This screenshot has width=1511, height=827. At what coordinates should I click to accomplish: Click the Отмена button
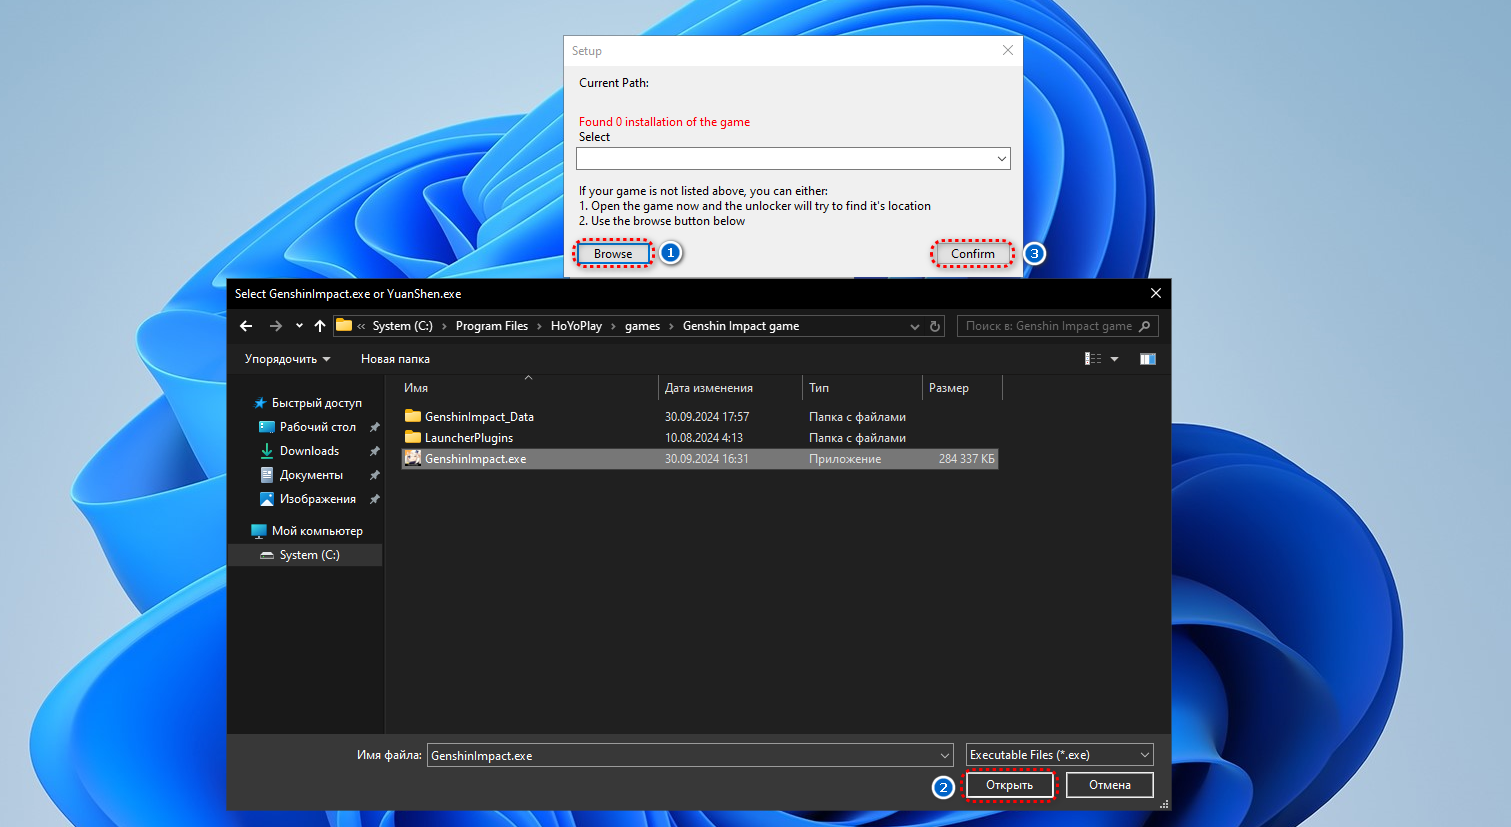click(1110, 785)
